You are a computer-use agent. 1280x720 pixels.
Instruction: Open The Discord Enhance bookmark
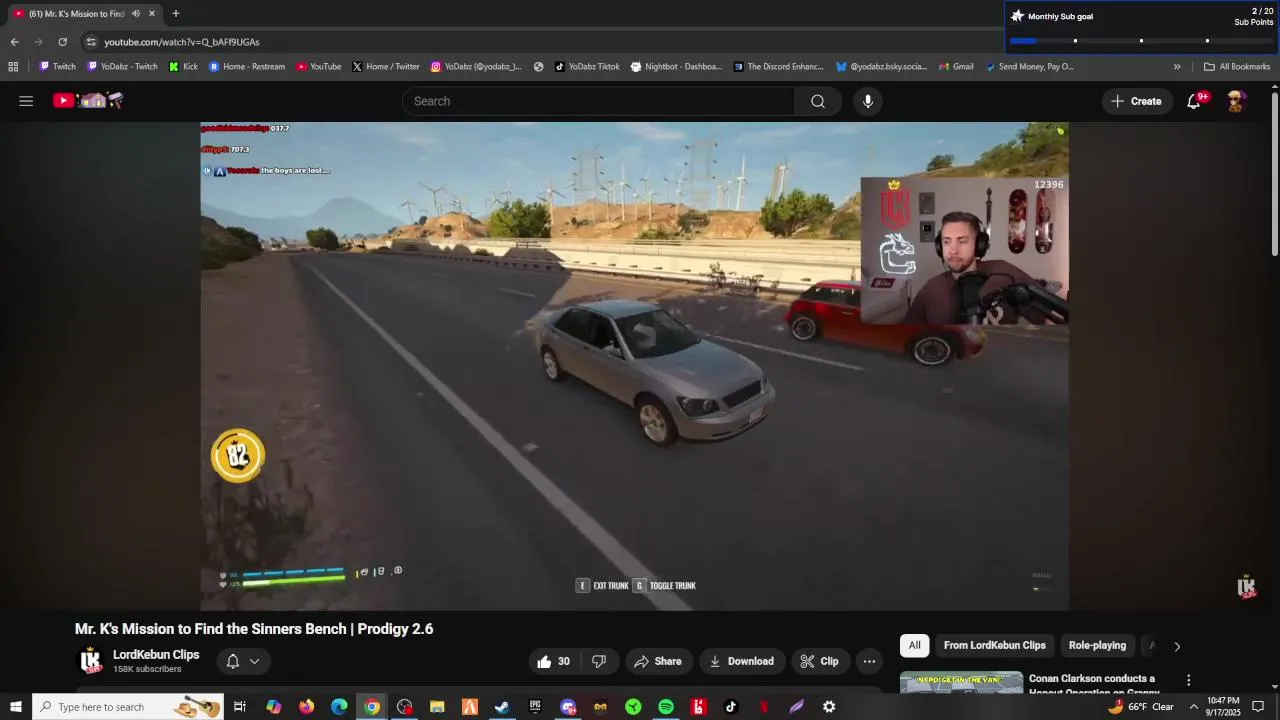click(778, 67)
